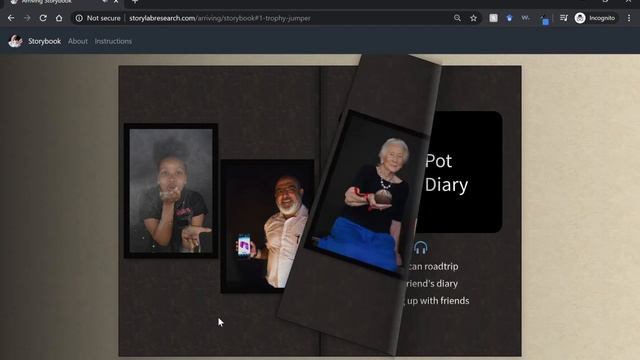This screenshot has height=360, width=640.
Task: Go back with the browser back arrow
Action: (11, 18)
